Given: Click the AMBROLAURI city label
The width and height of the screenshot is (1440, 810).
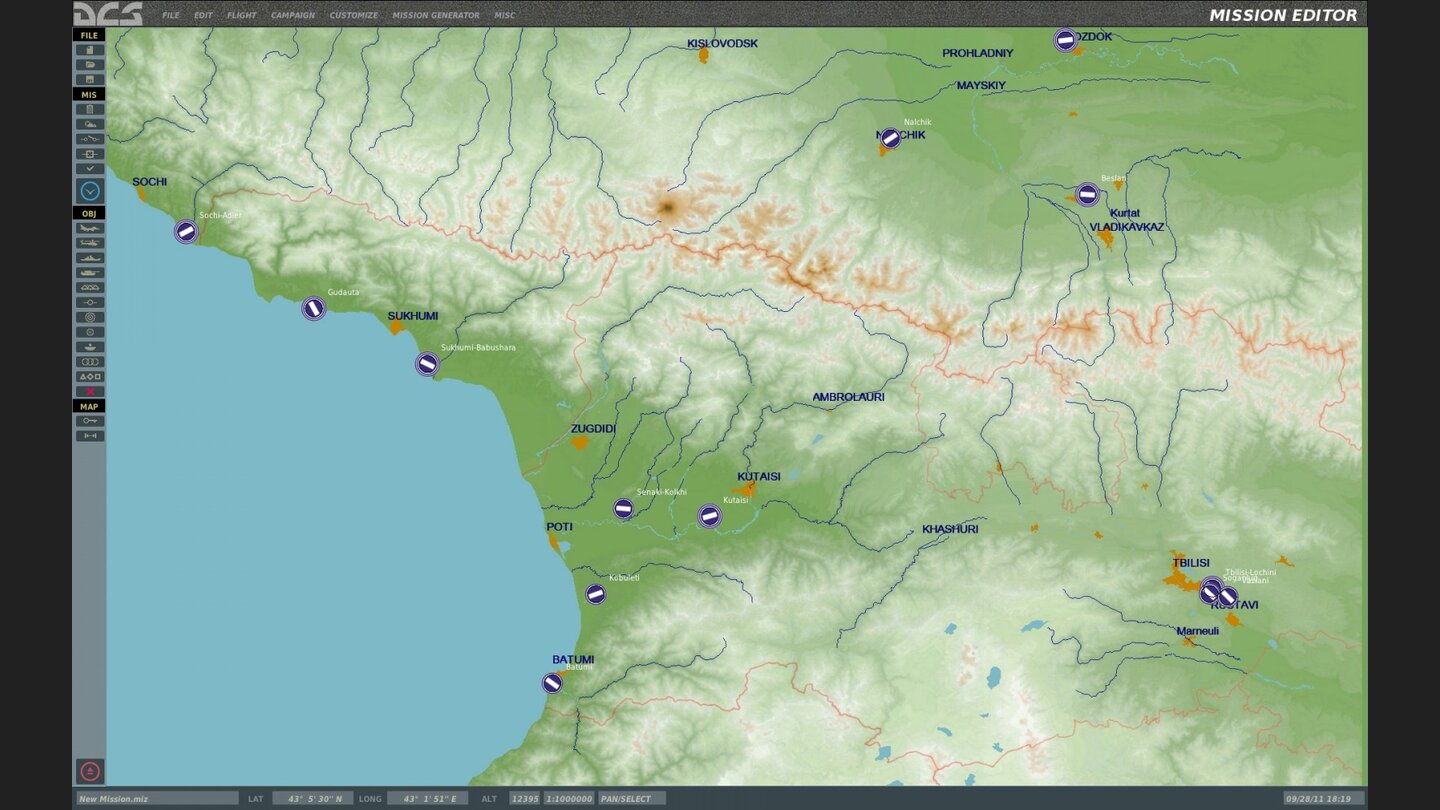Looking at the screenshot, I should 848,397.
